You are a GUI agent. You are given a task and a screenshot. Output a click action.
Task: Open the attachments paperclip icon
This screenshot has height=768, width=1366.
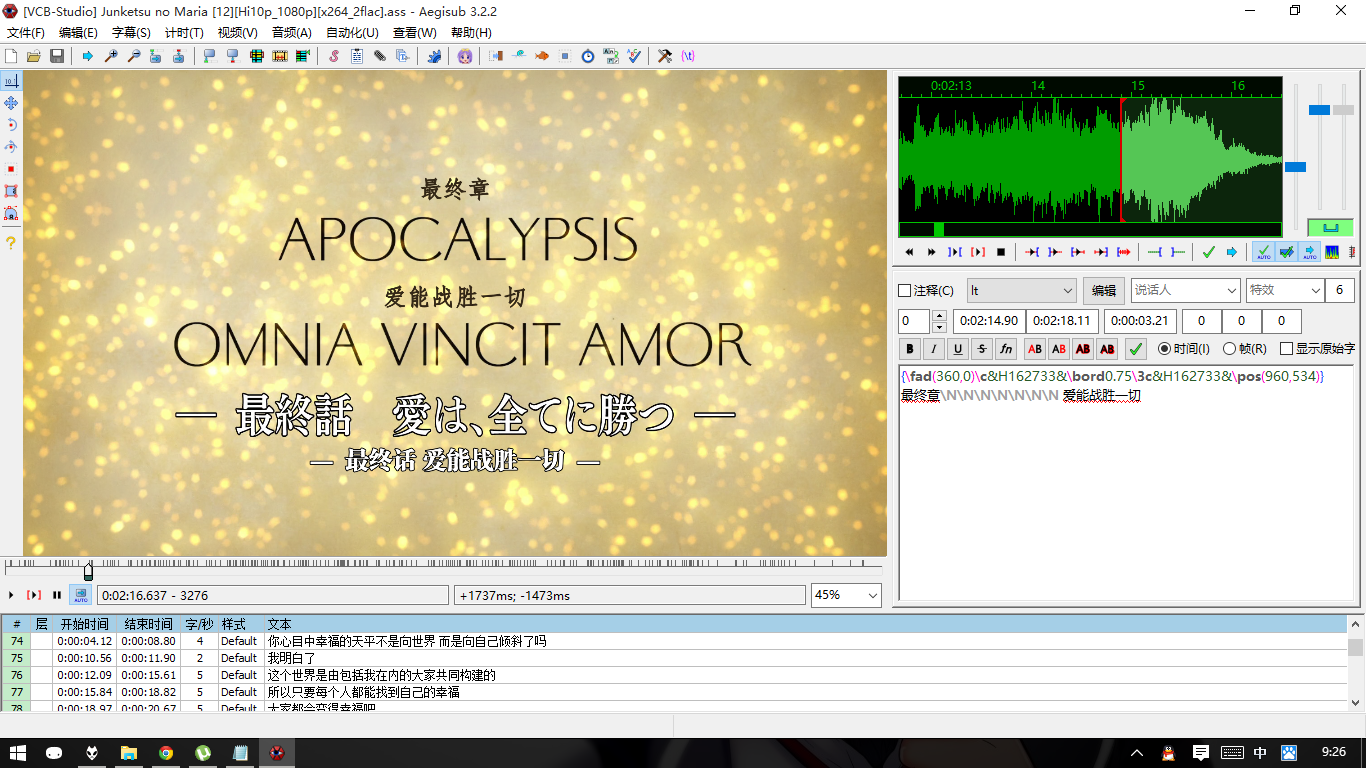pyautogui.click(x=380, y=56)
